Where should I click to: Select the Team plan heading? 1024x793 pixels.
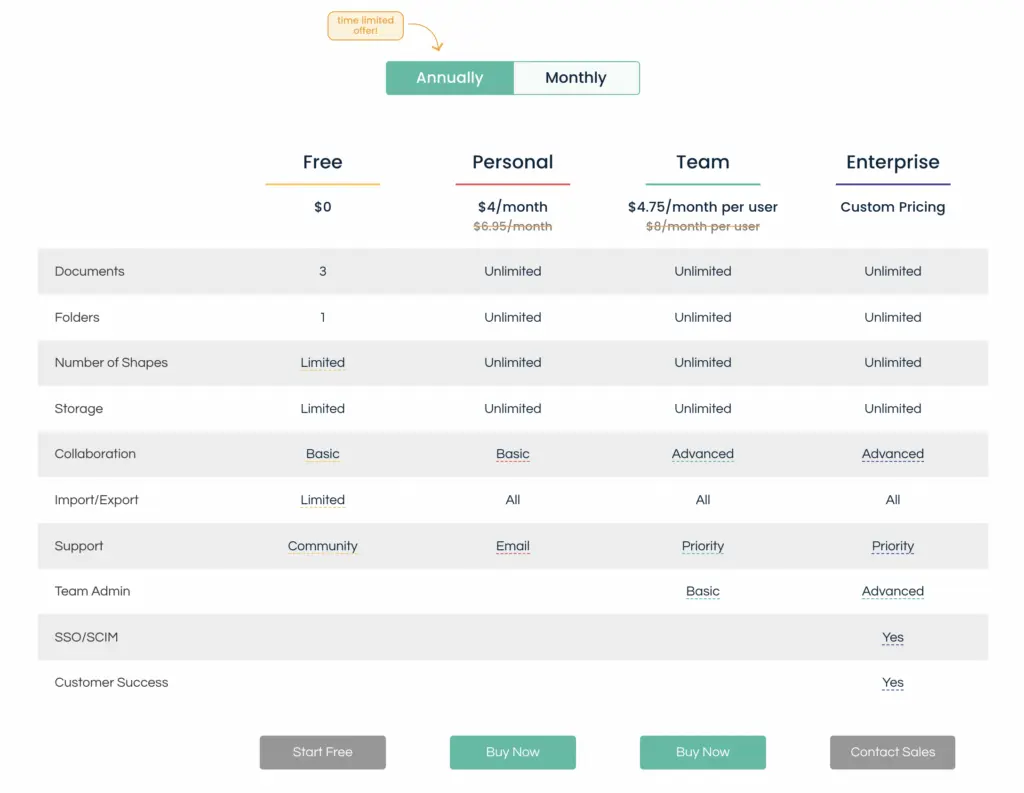pyautogui.click(x=703, y=162)
